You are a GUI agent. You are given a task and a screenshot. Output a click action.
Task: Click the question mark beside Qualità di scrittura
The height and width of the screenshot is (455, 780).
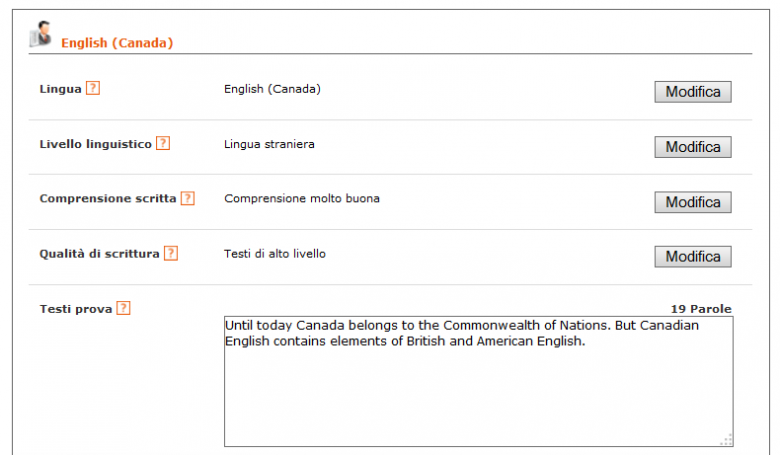[171, 253]
